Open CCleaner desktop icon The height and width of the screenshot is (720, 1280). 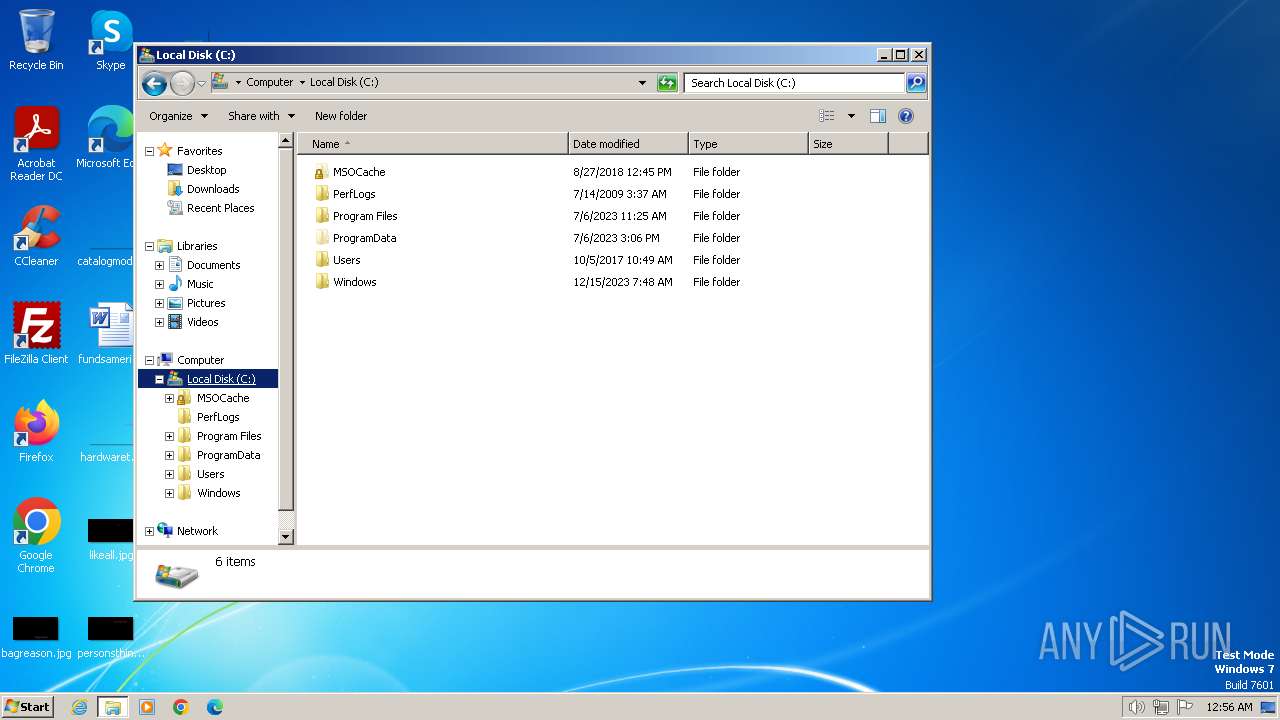pos(36,236)
